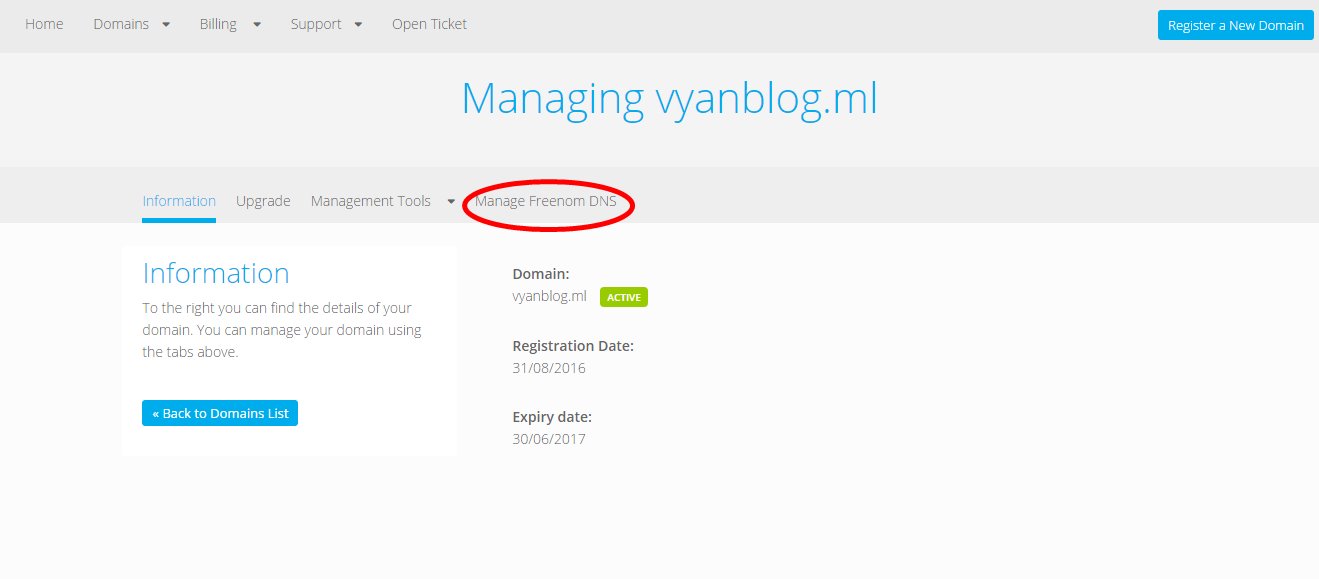Switch to the Upgrade tab

pyautogui.click(x=263, y=201)
